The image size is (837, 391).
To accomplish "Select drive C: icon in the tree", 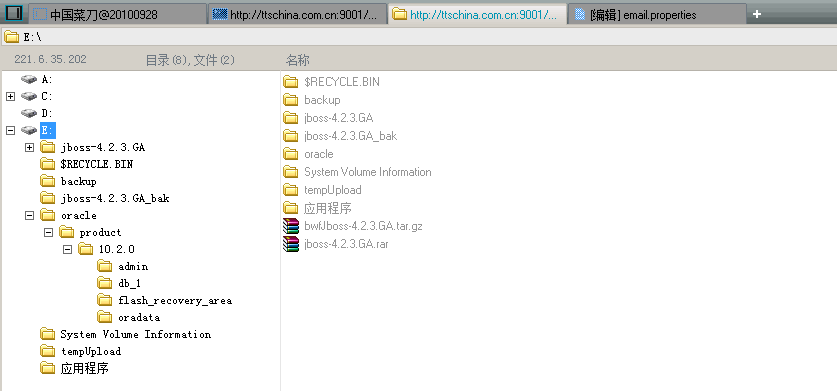I will (29, 97).
